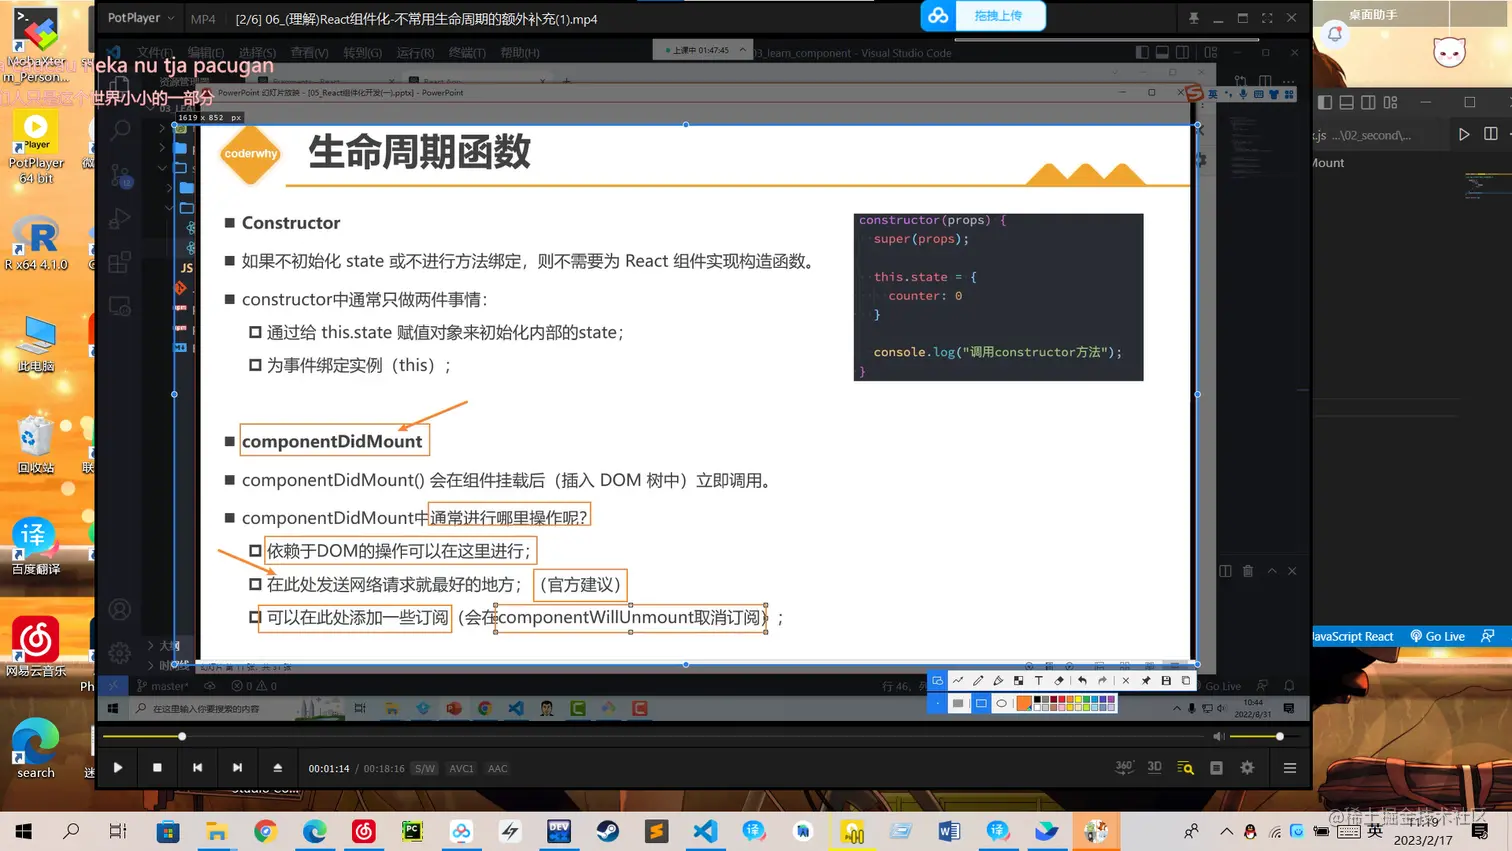
Task: Click the 2023/2/17 taskbar date
Action: 1422,840
